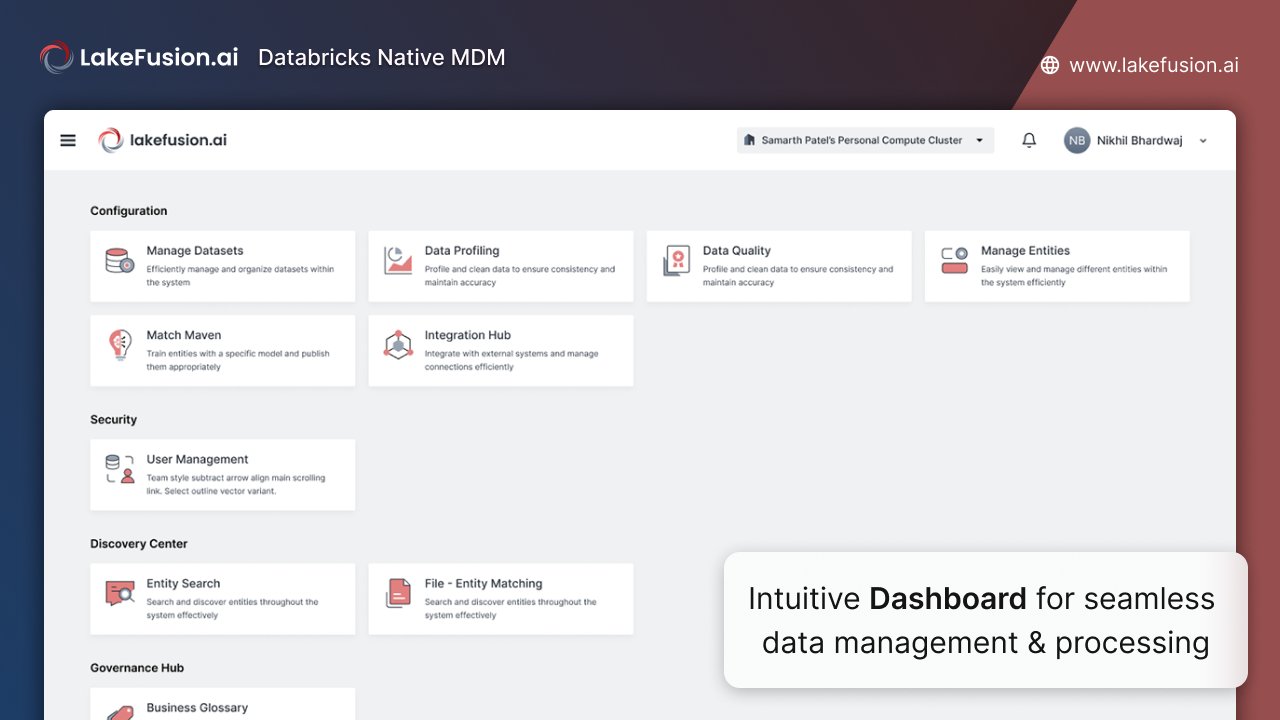The height and width of the screenshot is (720, 1280).
Task: Click the Data Quality certificate icon
Action: 676,261
